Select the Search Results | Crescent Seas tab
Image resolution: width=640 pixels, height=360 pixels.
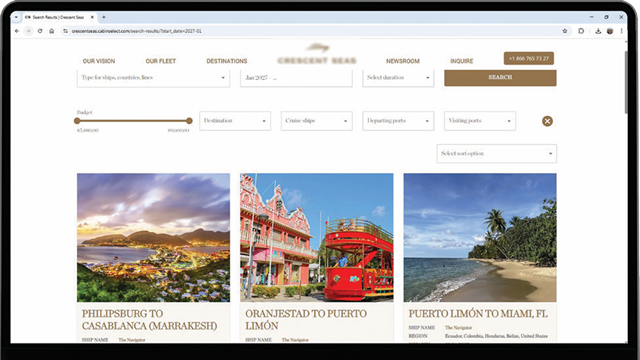pyautogui.click(x=58, y=17)
